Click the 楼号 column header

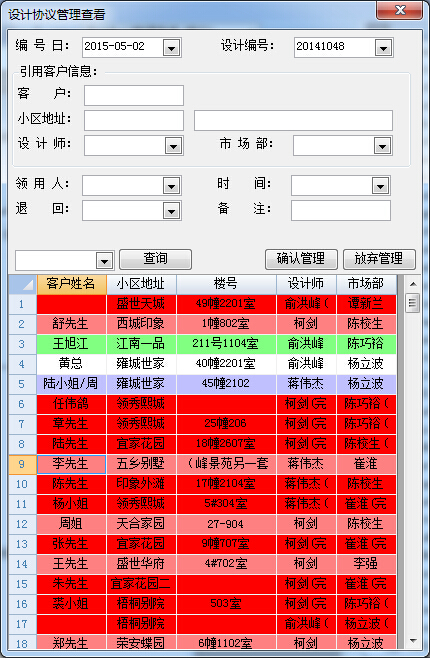pyautogui.click(x=226, y=284)
